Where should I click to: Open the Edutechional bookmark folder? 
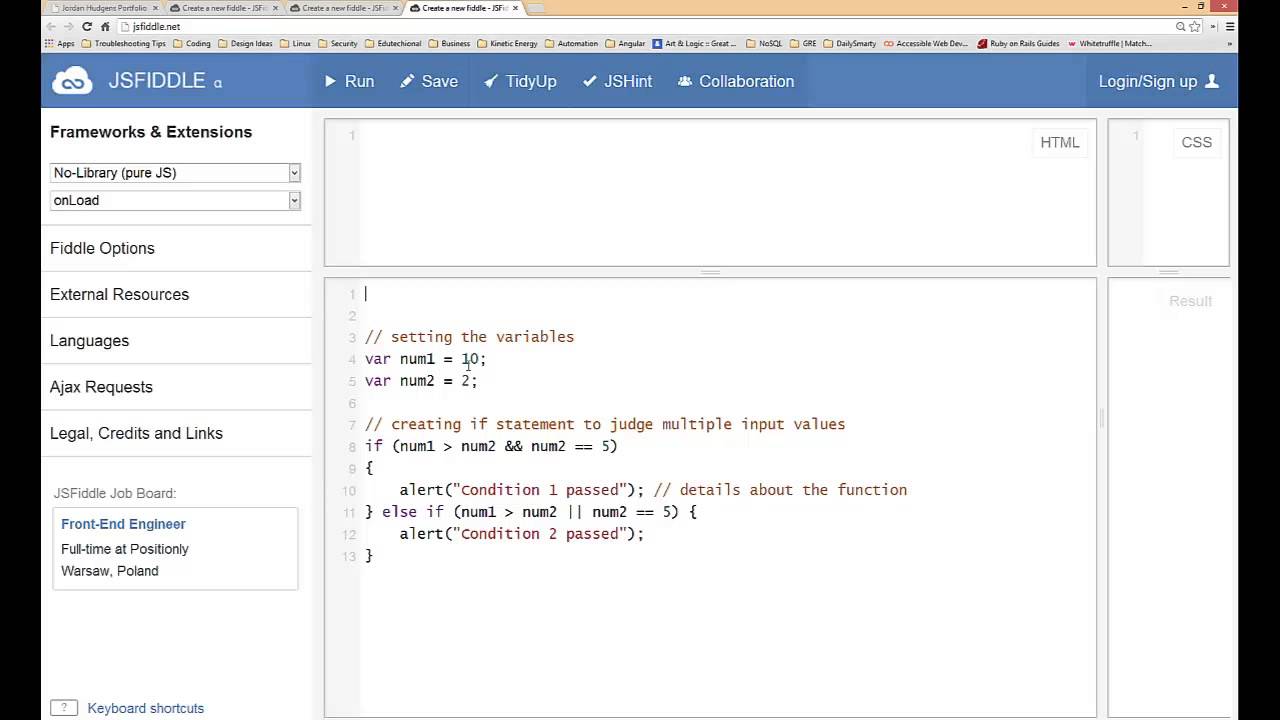(393, 44)
